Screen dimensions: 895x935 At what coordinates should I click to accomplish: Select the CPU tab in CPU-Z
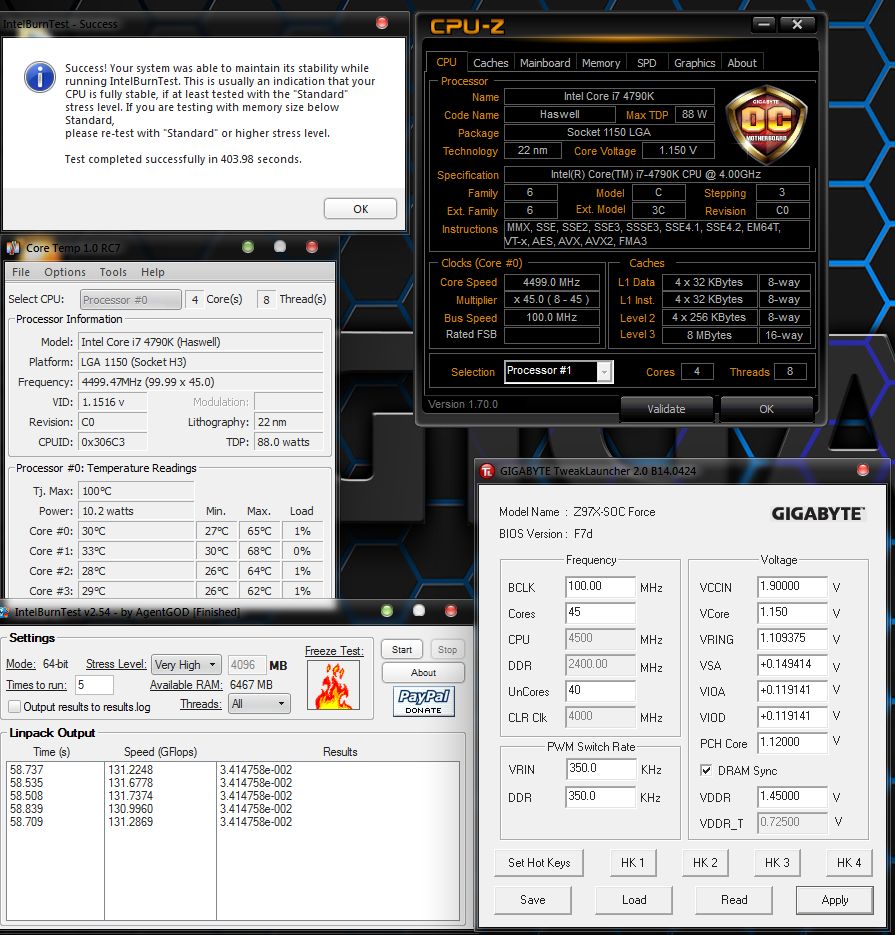click(446, 62)
